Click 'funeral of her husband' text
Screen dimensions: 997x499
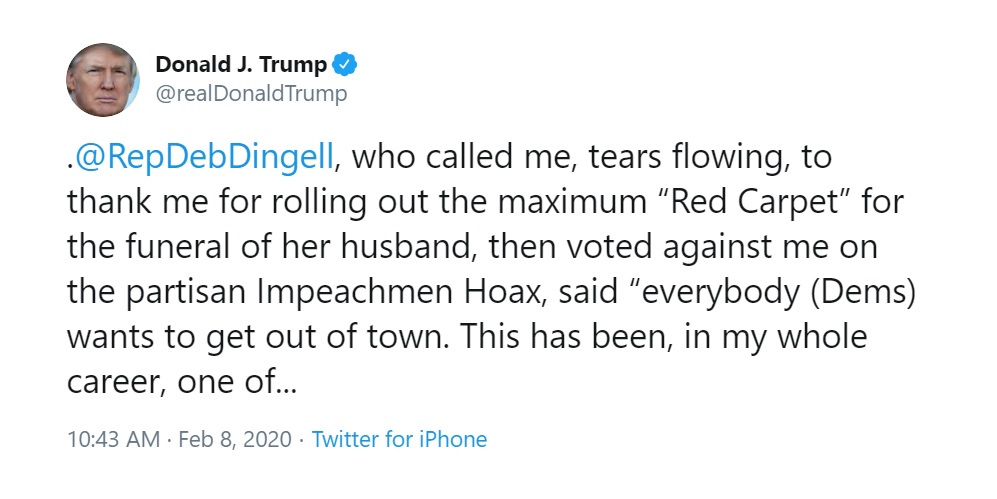point(301,247)
